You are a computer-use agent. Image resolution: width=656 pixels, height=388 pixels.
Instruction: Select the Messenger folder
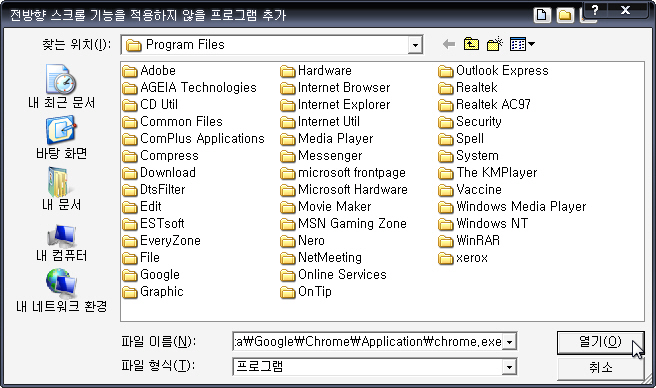pos(321,156)
